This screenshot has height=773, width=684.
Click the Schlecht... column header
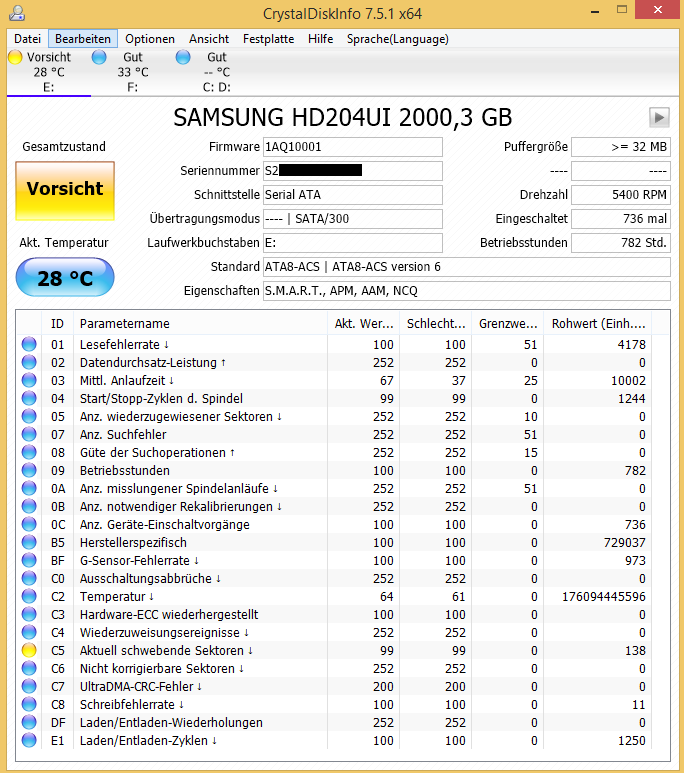435,323
